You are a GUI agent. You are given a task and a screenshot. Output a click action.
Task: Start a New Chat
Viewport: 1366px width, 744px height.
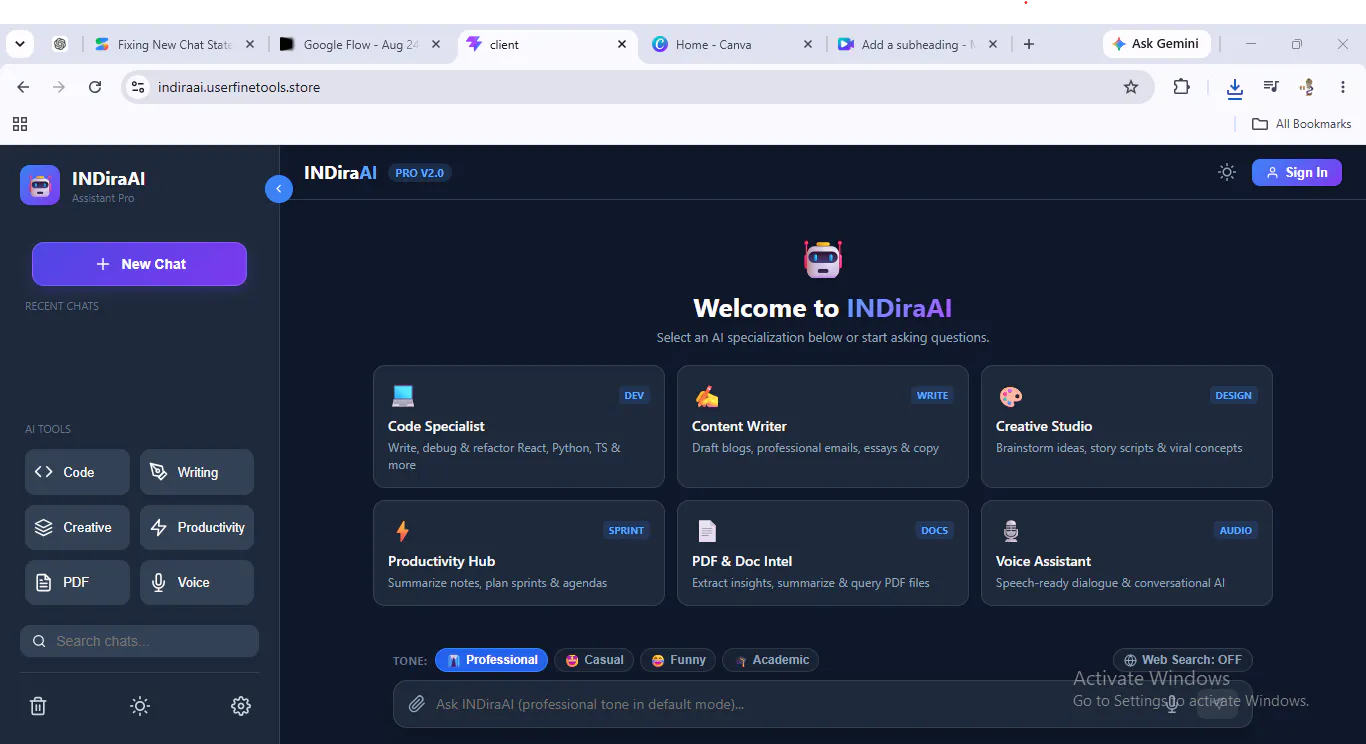pos(139,264)
